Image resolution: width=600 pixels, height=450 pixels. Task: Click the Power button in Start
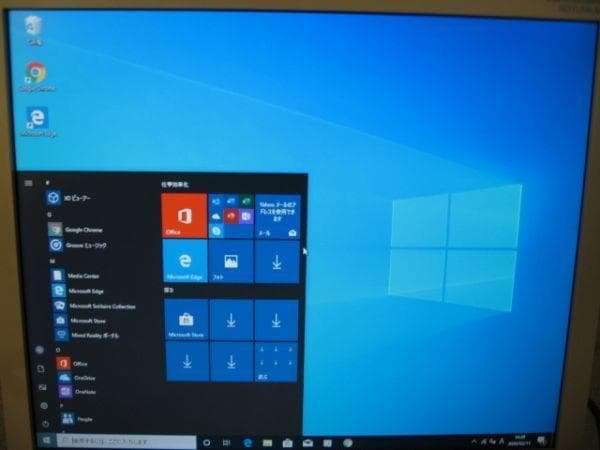(46, 424)
